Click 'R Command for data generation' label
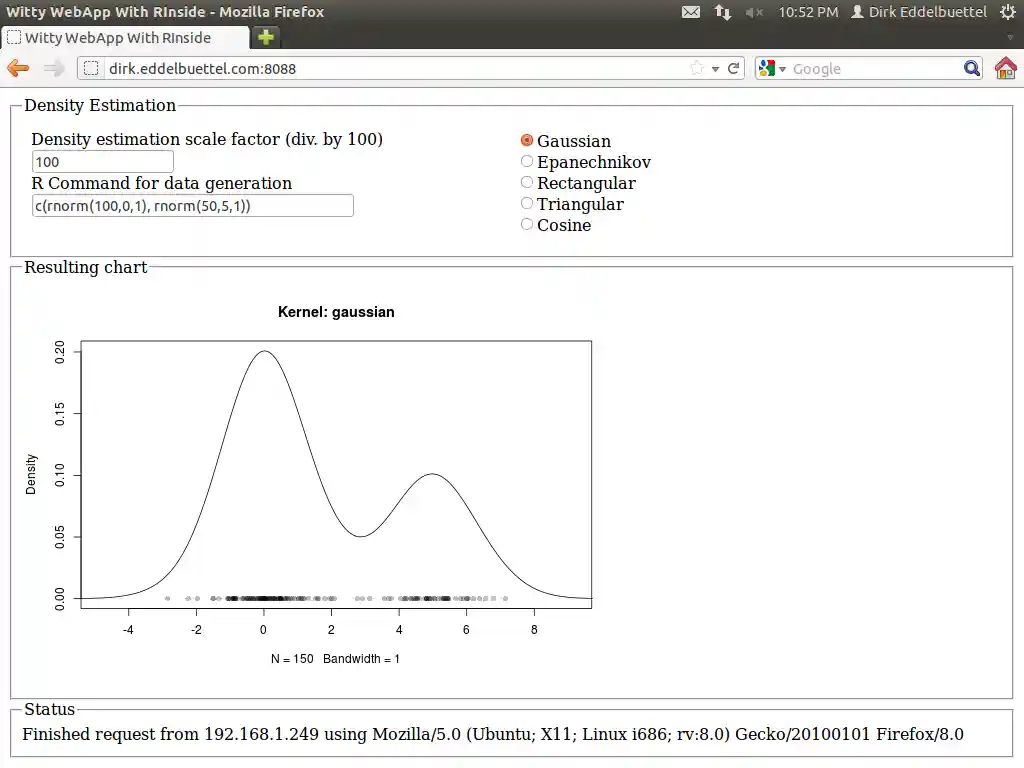The width and height of the screenshot is (1024, 768). pyautogui.click(x=161, y=183)
